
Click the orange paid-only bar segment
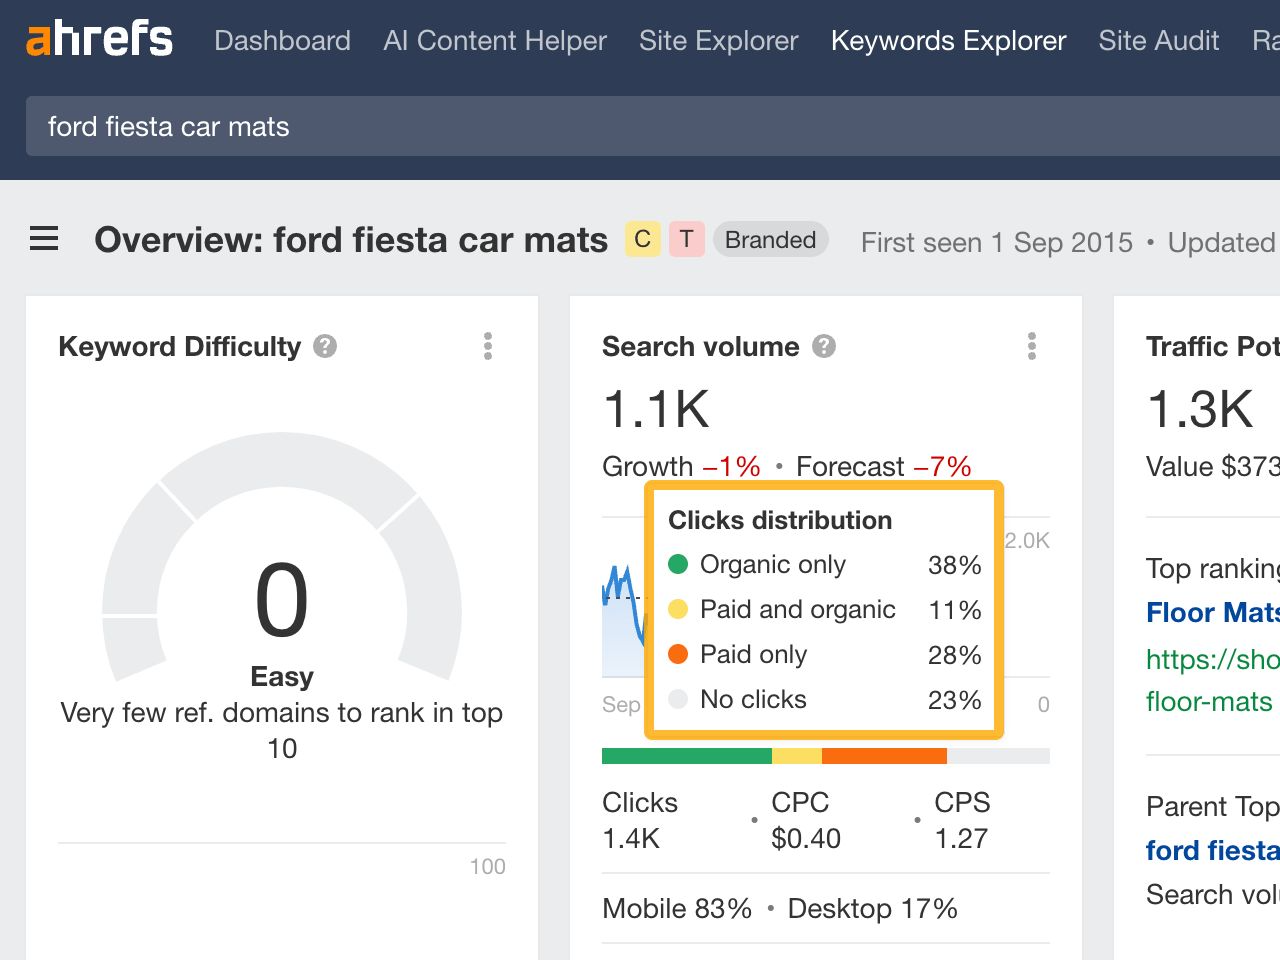[x=884, y=756]
